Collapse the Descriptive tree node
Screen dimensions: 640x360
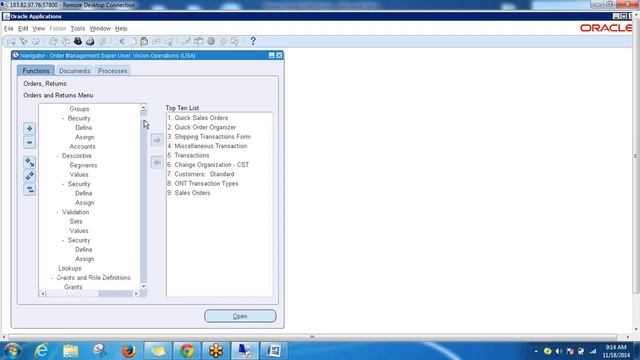(x=57, y=156)
